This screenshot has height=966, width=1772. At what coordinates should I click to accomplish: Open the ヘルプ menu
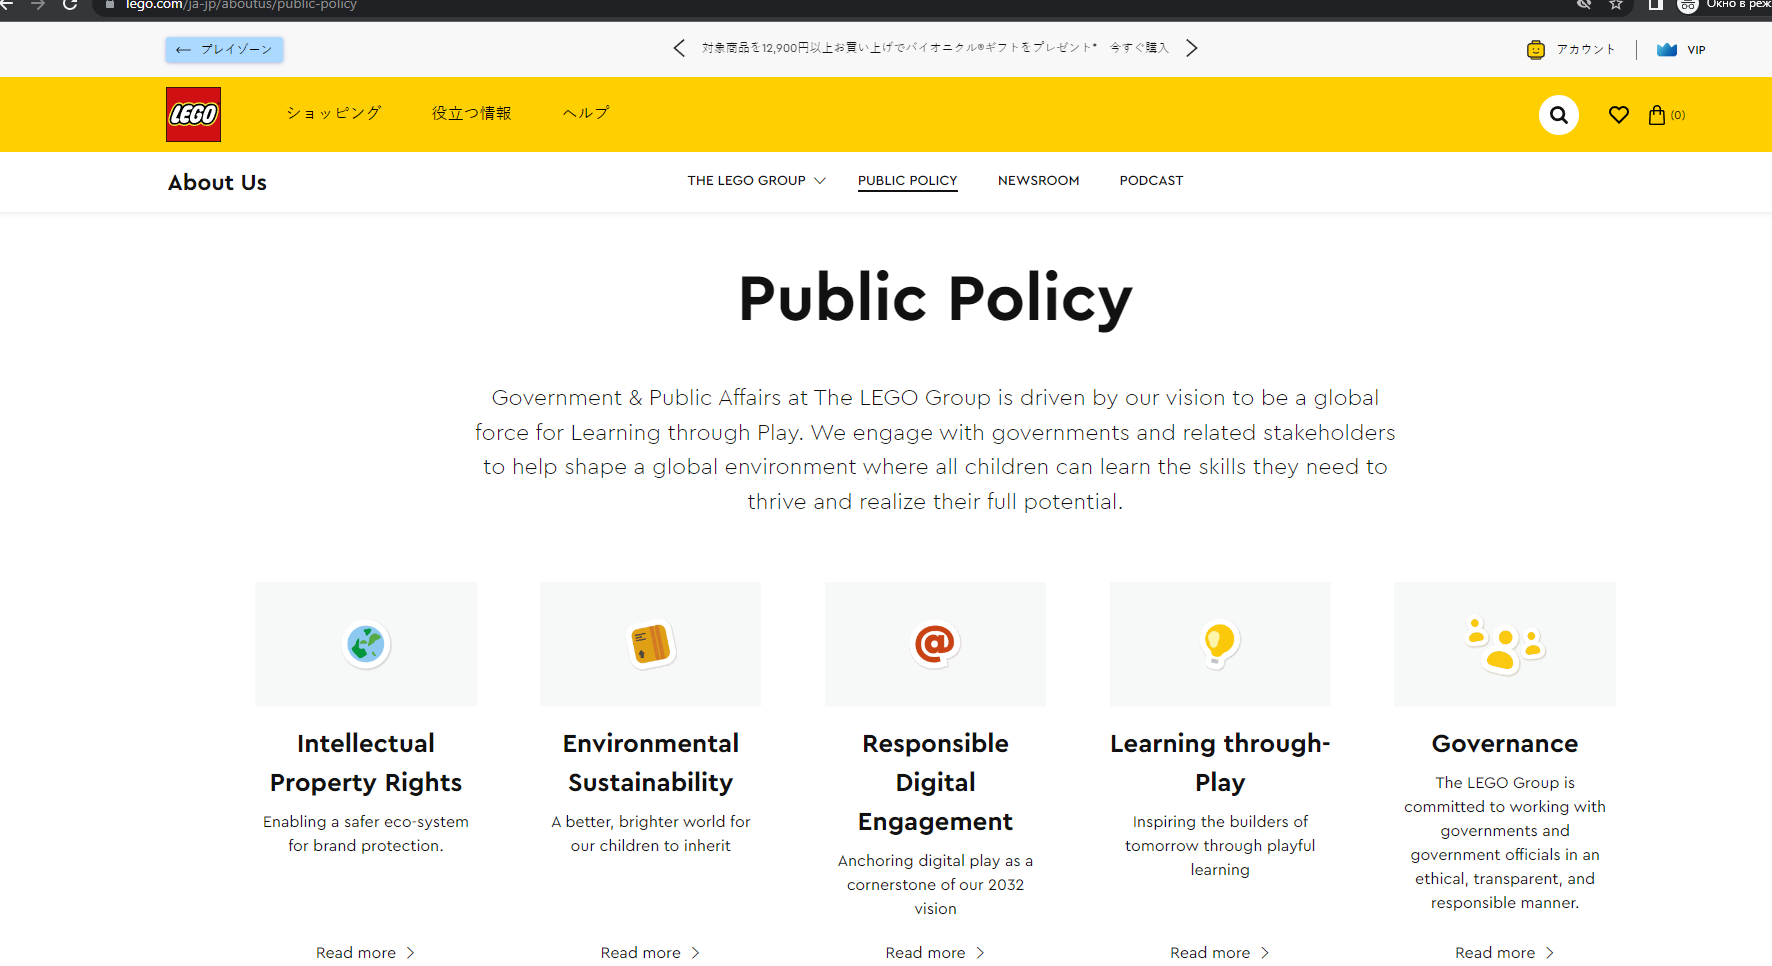[x=586, y=113]
